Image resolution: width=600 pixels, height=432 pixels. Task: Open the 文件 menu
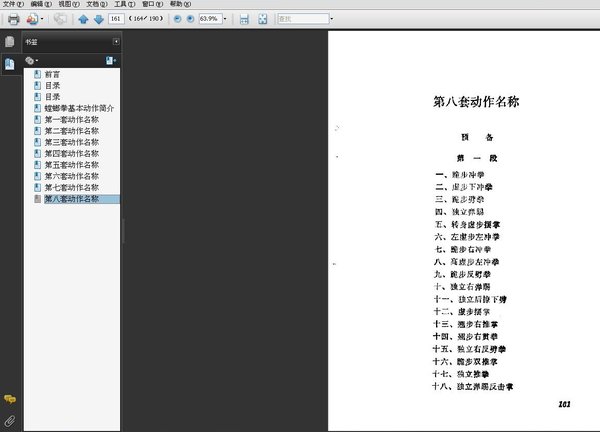13,4
